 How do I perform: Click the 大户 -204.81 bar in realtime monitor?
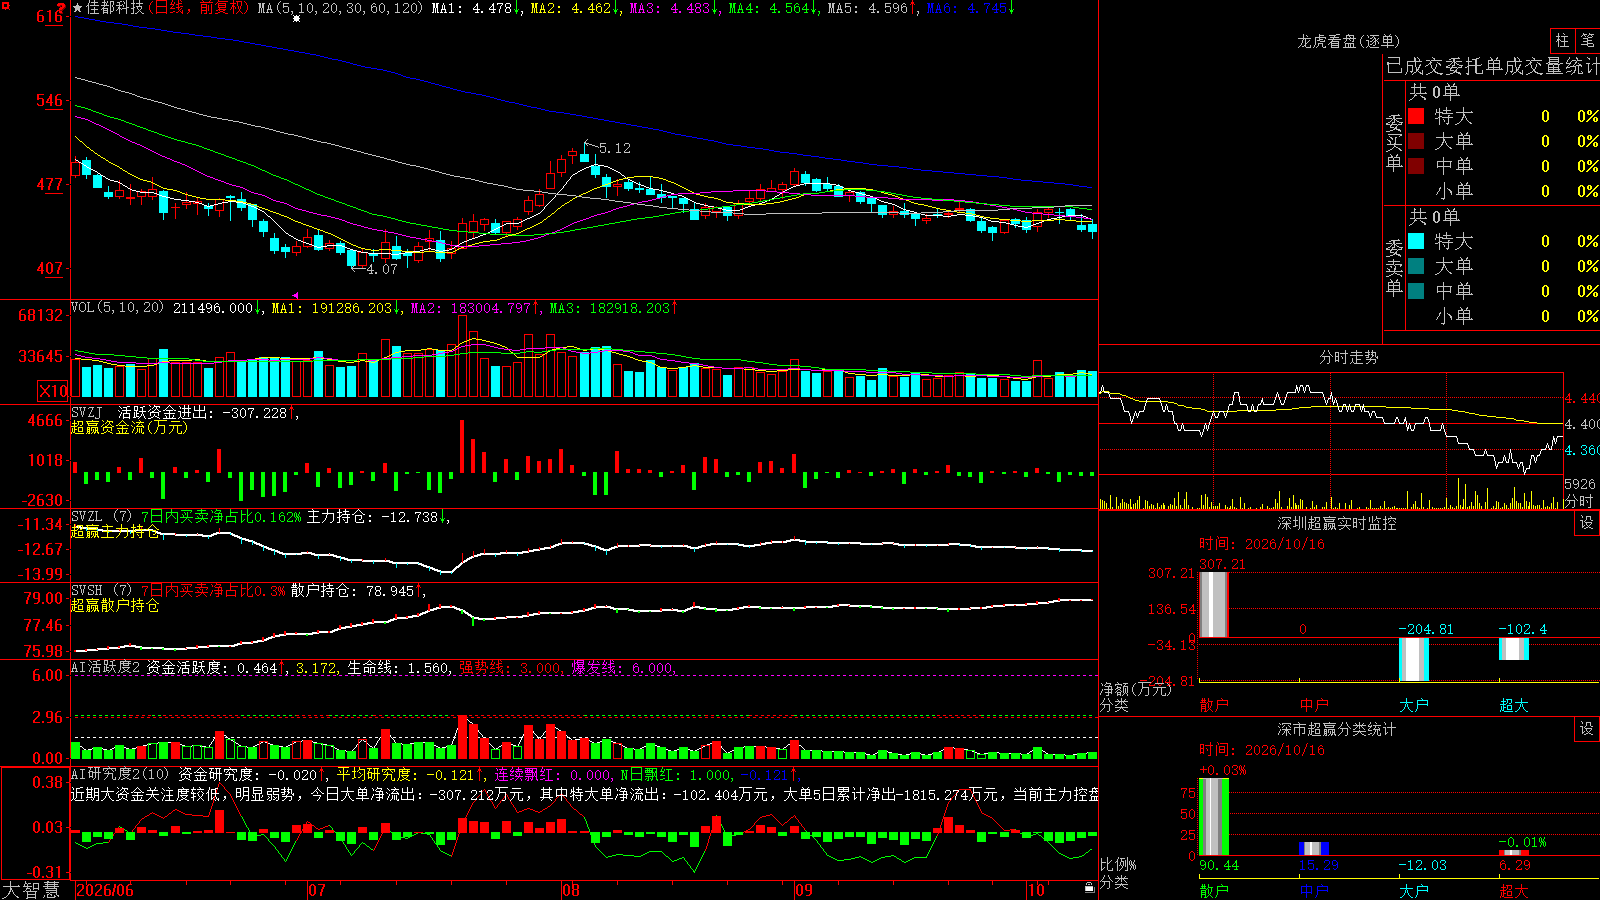[1414, 659]
